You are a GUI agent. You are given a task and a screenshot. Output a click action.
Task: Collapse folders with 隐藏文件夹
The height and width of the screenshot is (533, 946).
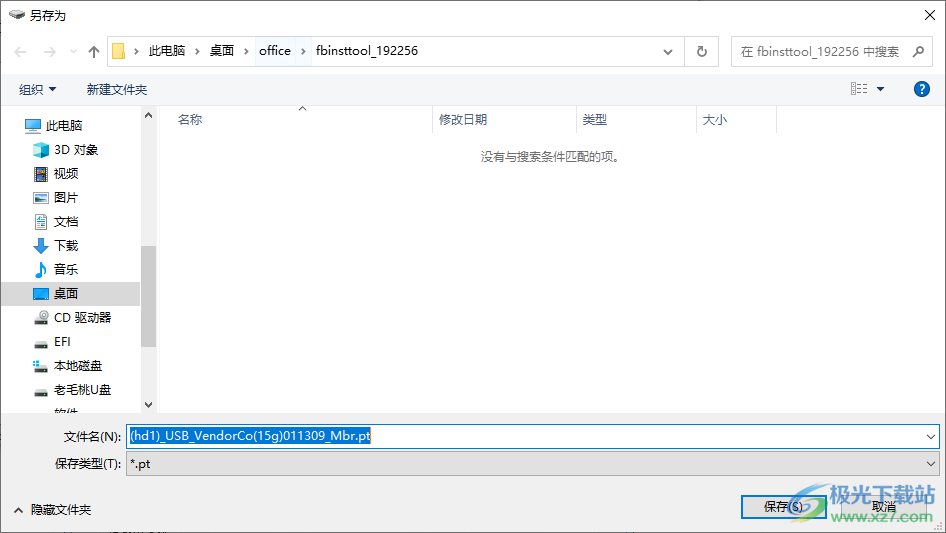[52, 510]
